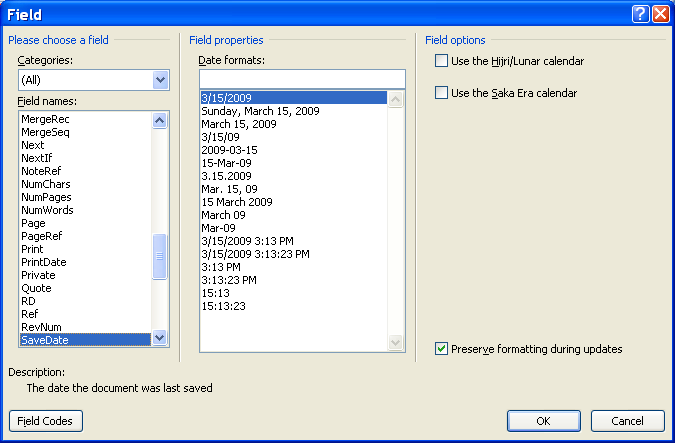Cancel the Field dialog
This screenshot has height=443, width=675.
627,421
